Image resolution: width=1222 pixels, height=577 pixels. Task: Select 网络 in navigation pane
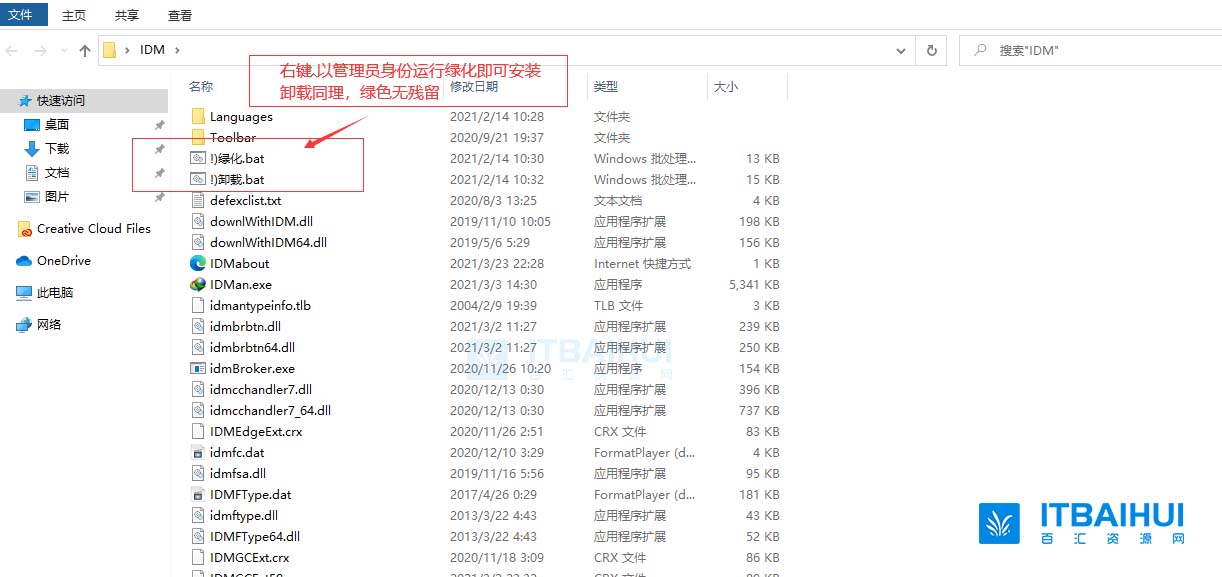click(x=49, y=325)
